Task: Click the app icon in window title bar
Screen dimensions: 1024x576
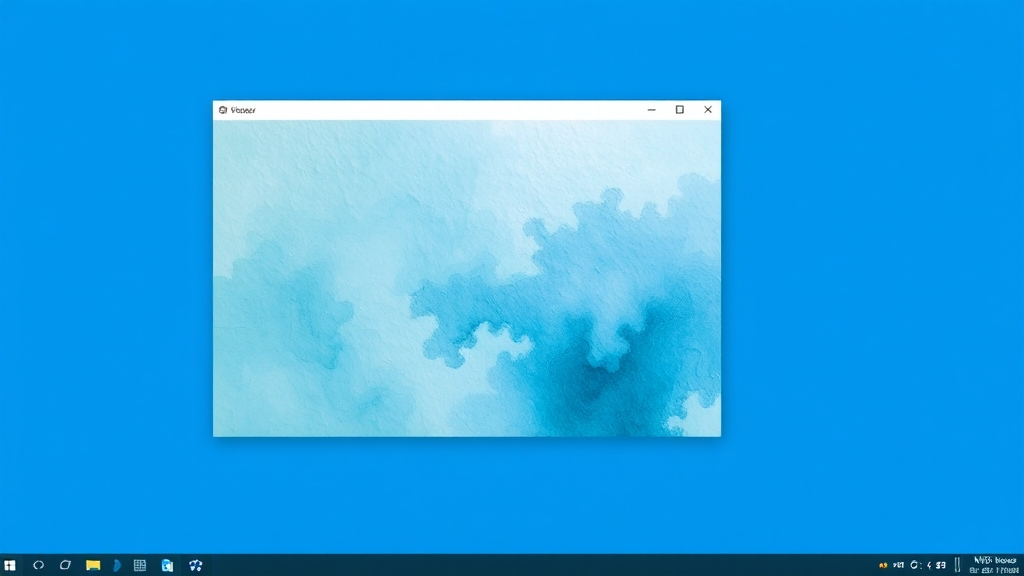Action: (x=223, y=110)
